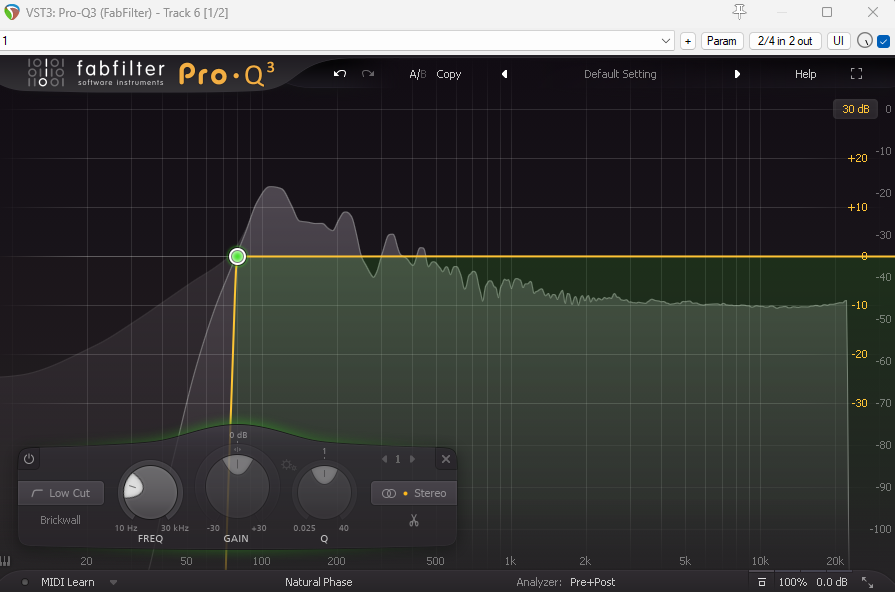Open the 30 dB display range selector

click(x=856, y=109)
